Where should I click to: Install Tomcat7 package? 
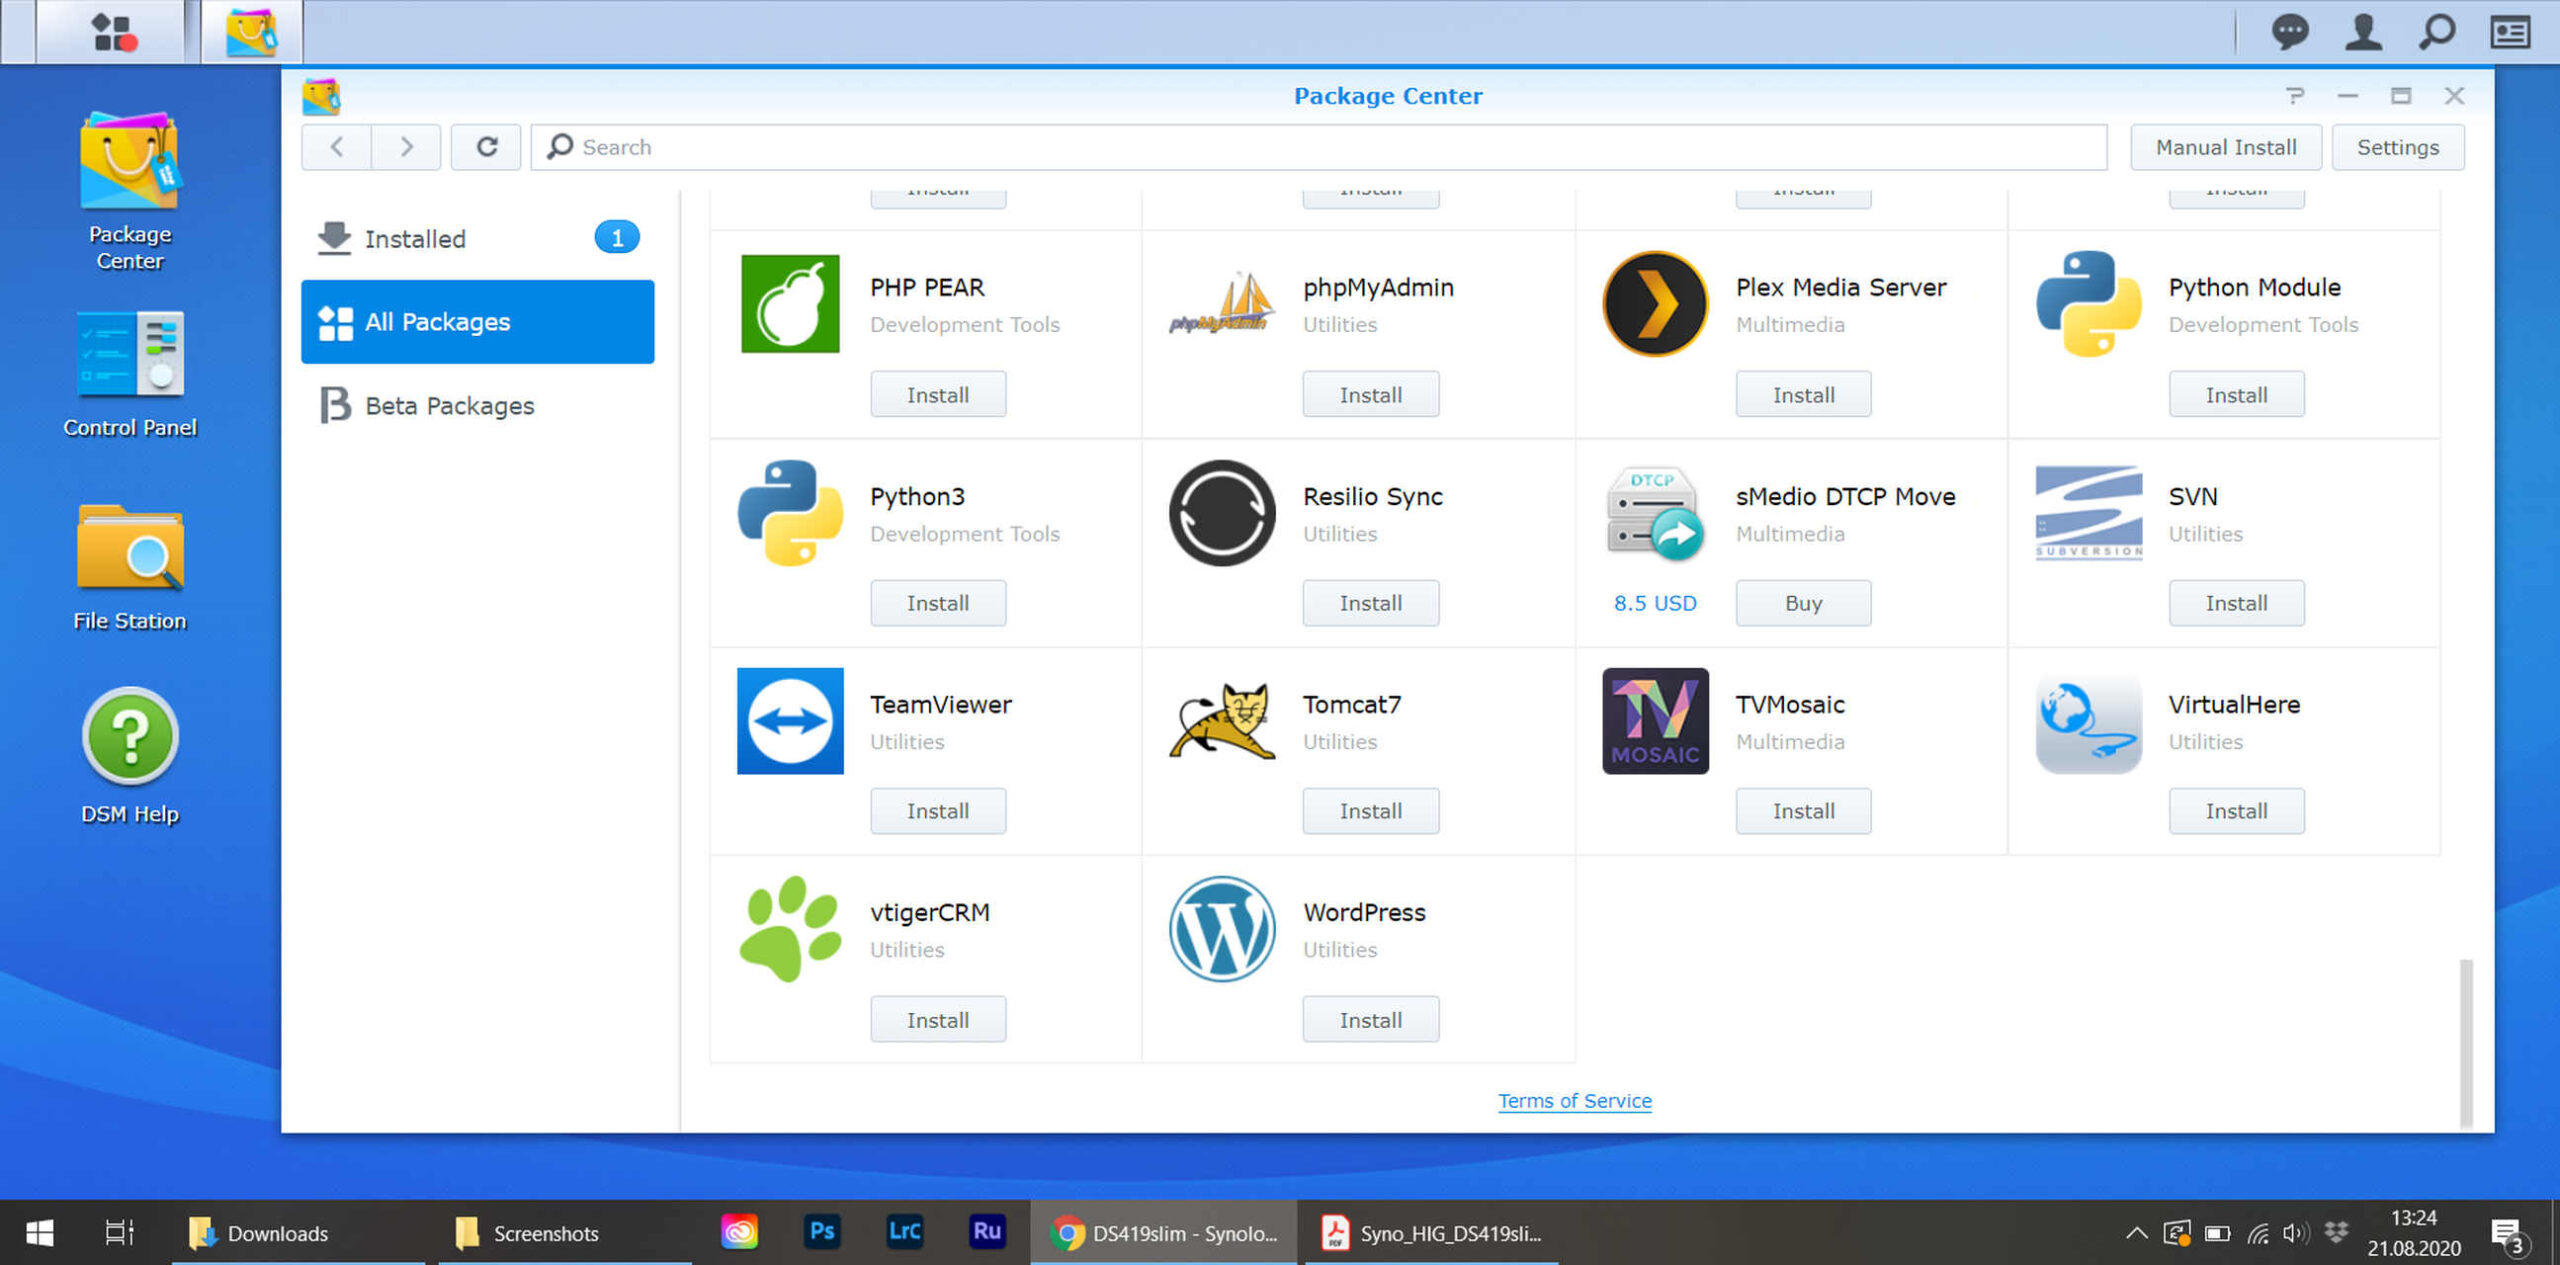point(1371,811)
